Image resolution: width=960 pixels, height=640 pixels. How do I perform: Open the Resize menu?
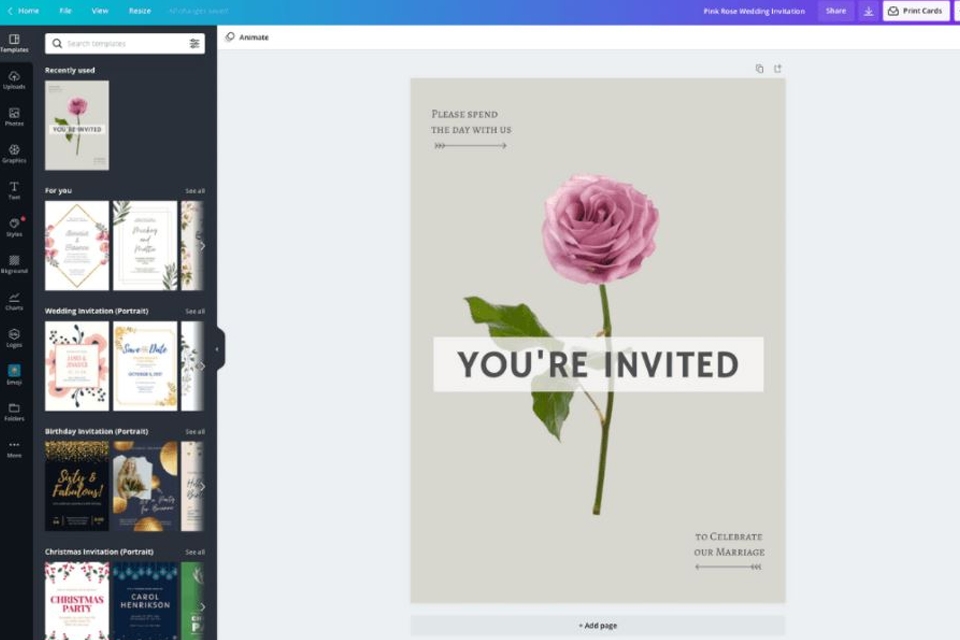(140, 11)
